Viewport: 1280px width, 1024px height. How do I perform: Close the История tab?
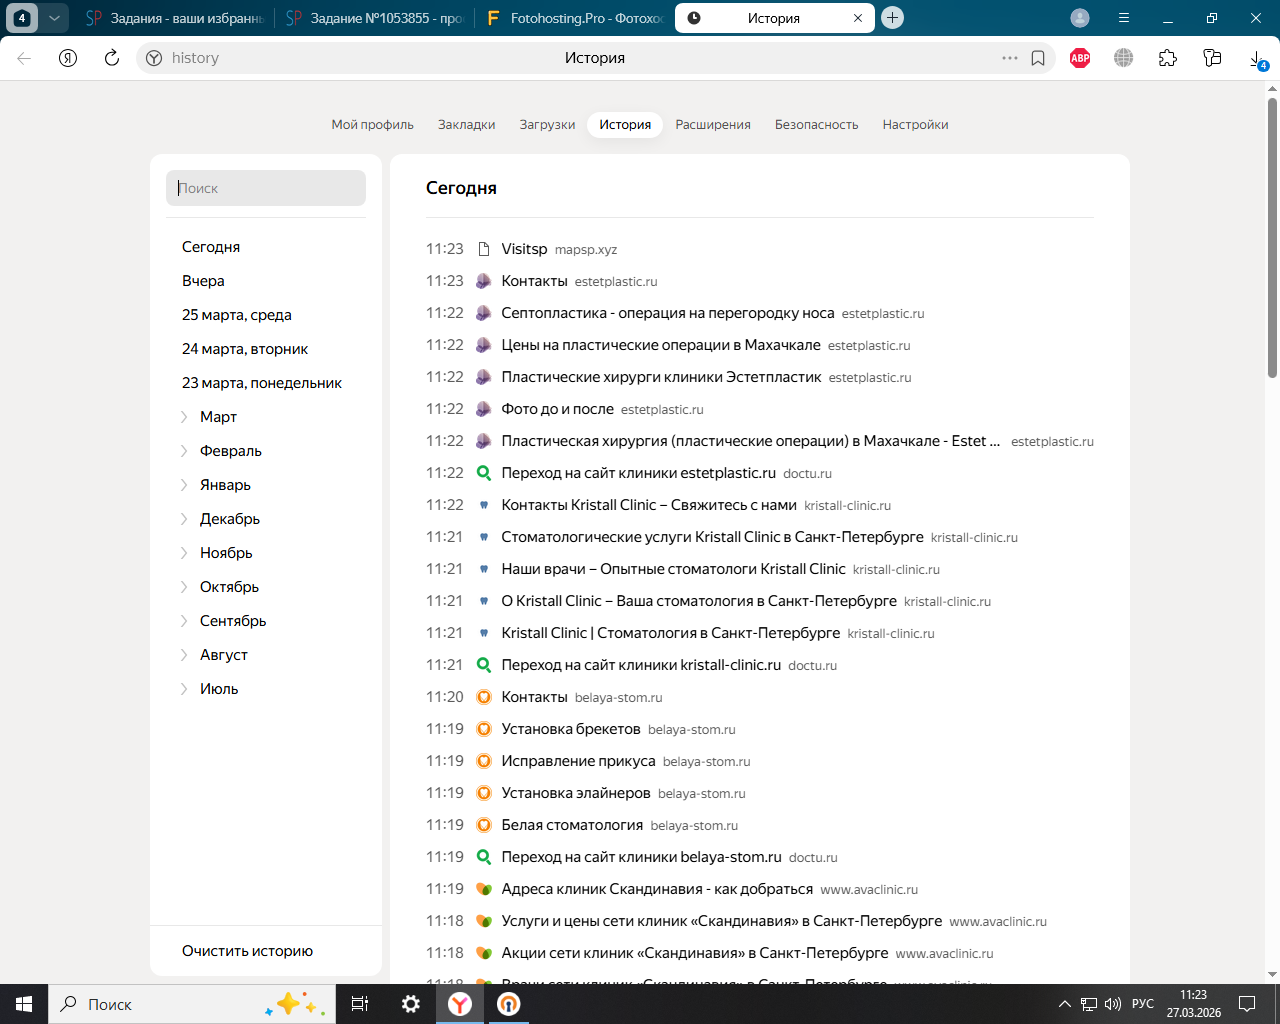click(x=858, y=18)
